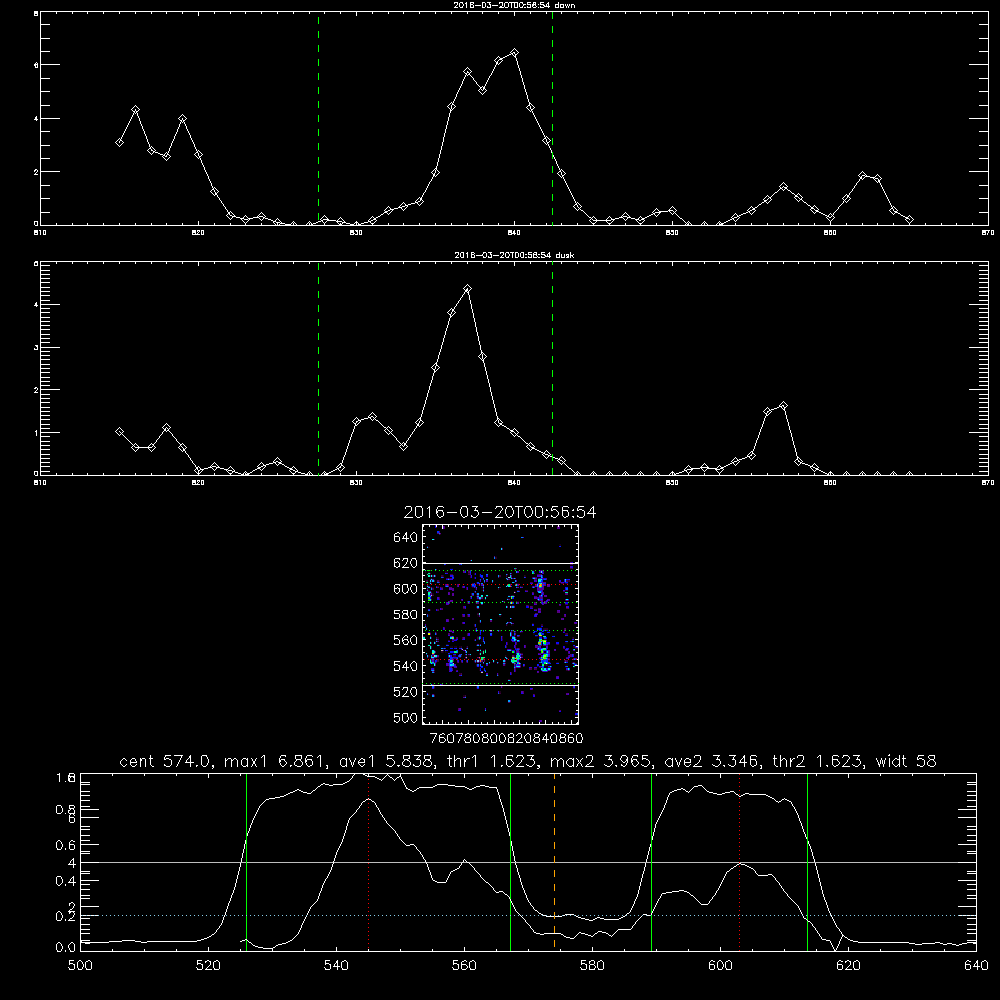1000x1000 pixels.
Task: Pick the peak diamond point in dusk plot
Action: point(467,289)
